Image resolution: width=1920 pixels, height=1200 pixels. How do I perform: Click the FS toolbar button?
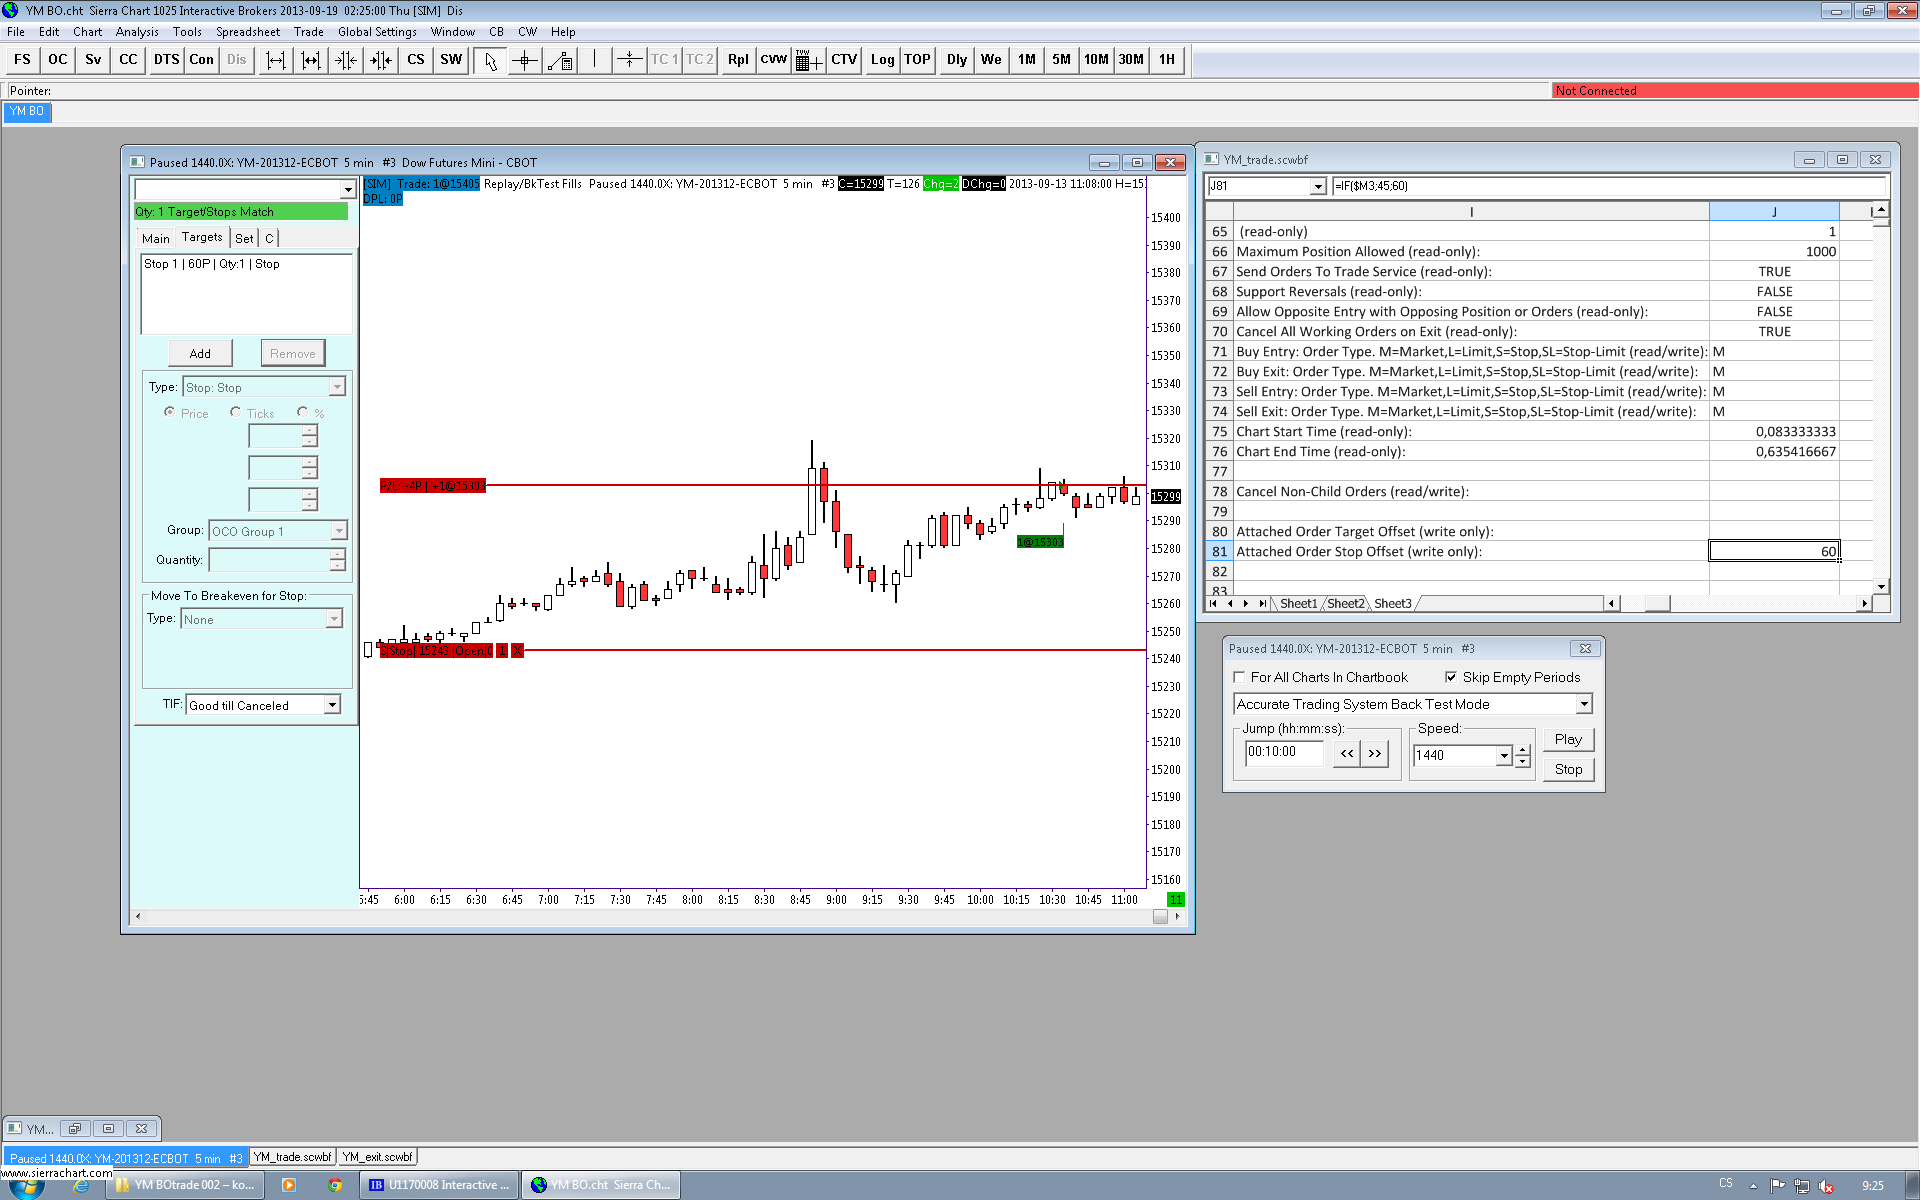pos(22,60)
